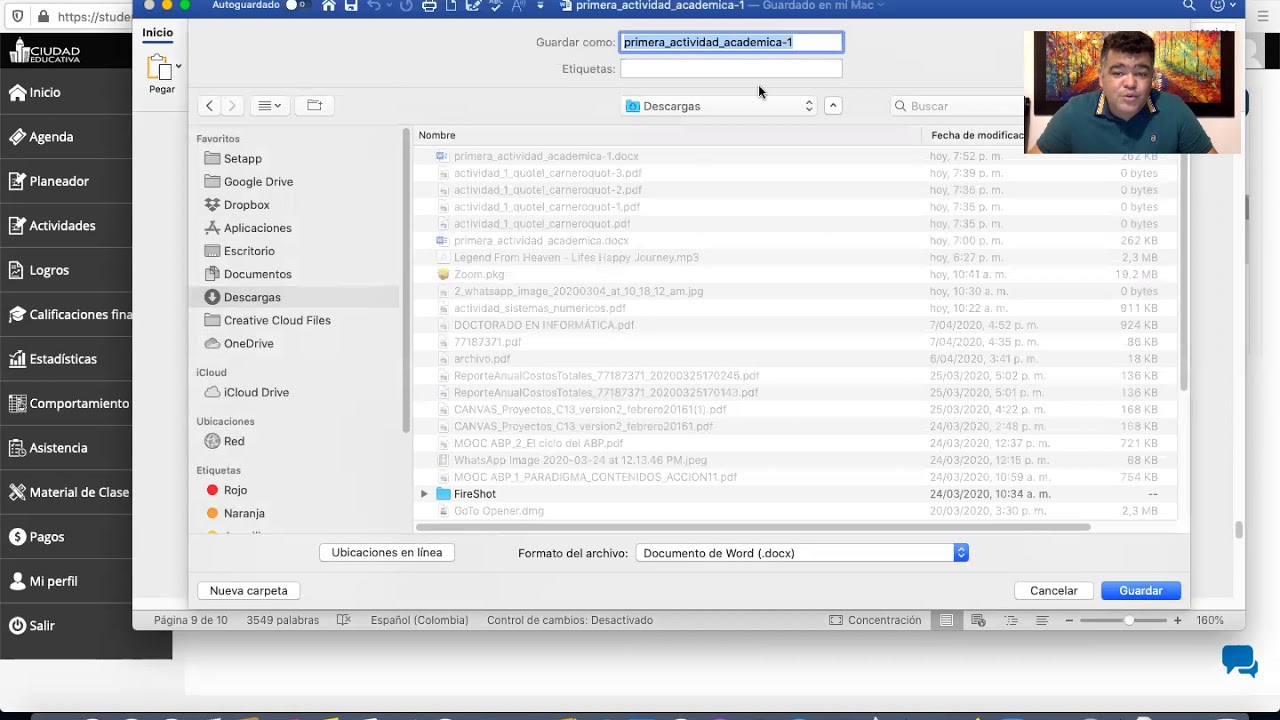Open the Formato del archivo dropdown

pyautogui.click(x=802, y=553)
